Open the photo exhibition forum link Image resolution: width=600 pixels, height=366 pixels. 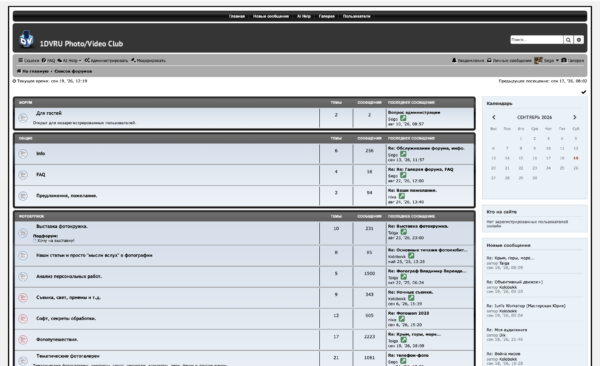(62, 226)
